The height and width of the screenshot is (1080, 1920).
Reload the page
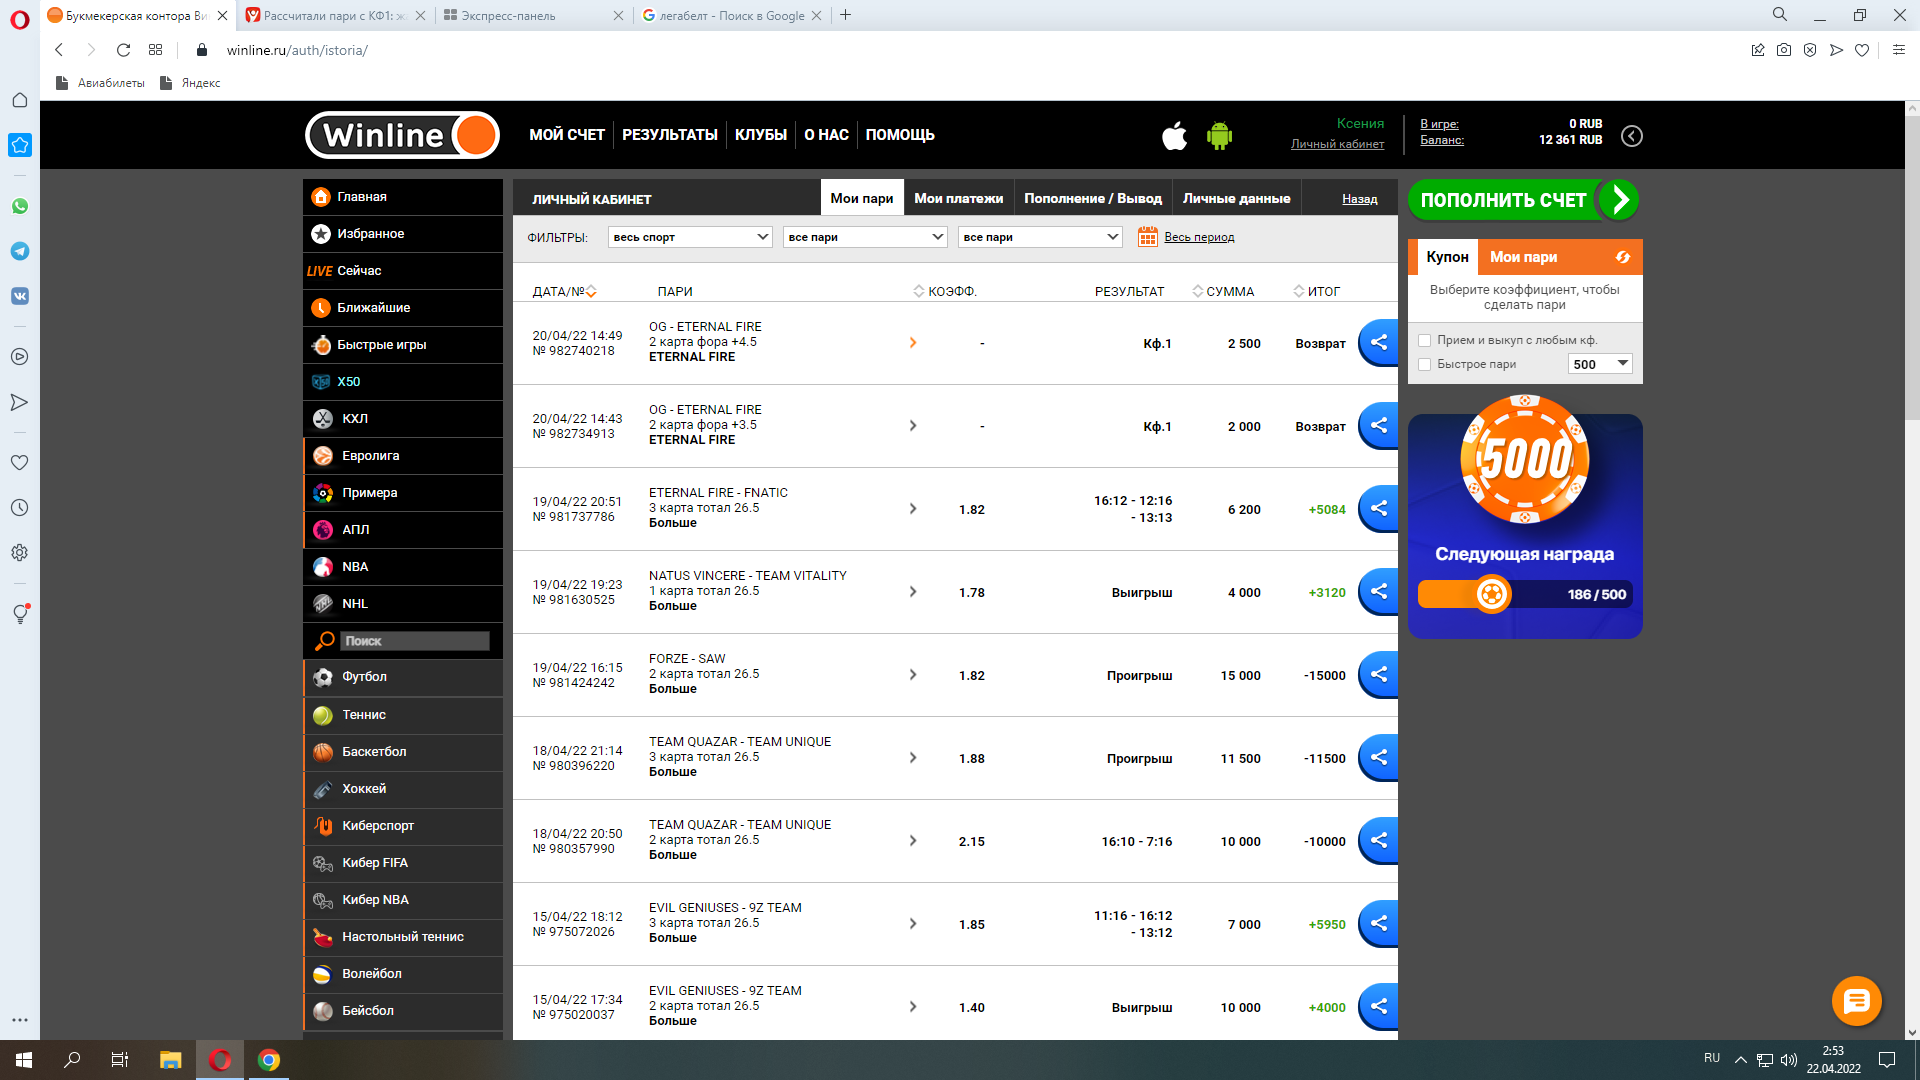coord(123,50)
